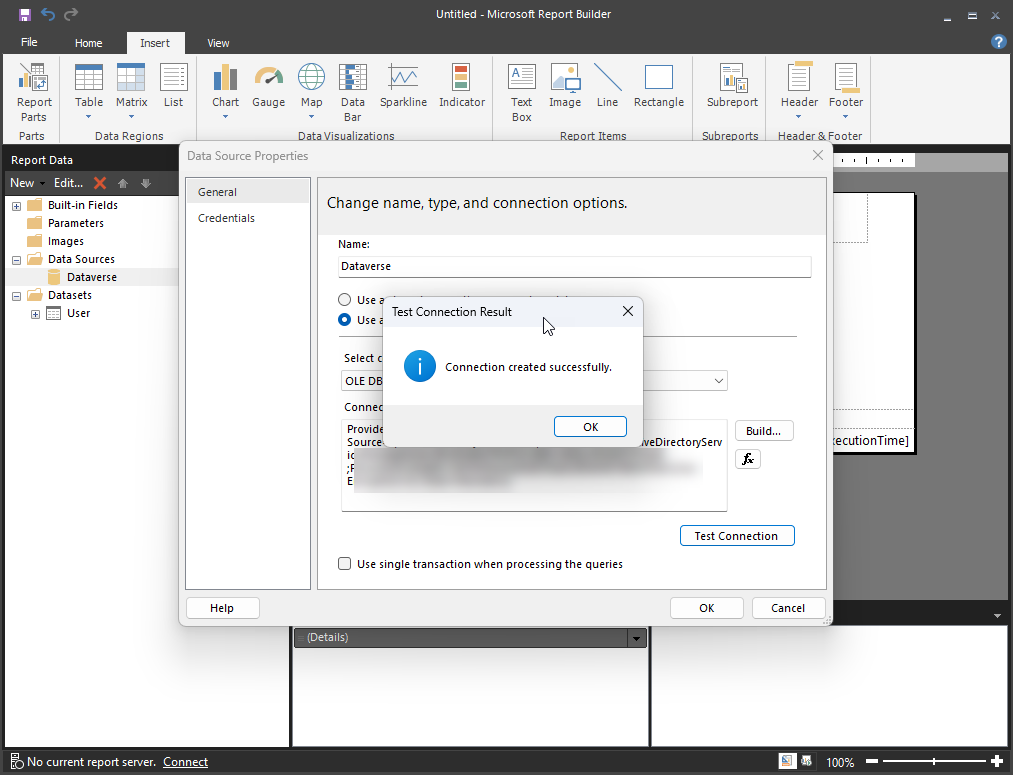Click the Redo arrow icon
The image size is (1013, 775).
pyautogui.click(x=71, y=14)
